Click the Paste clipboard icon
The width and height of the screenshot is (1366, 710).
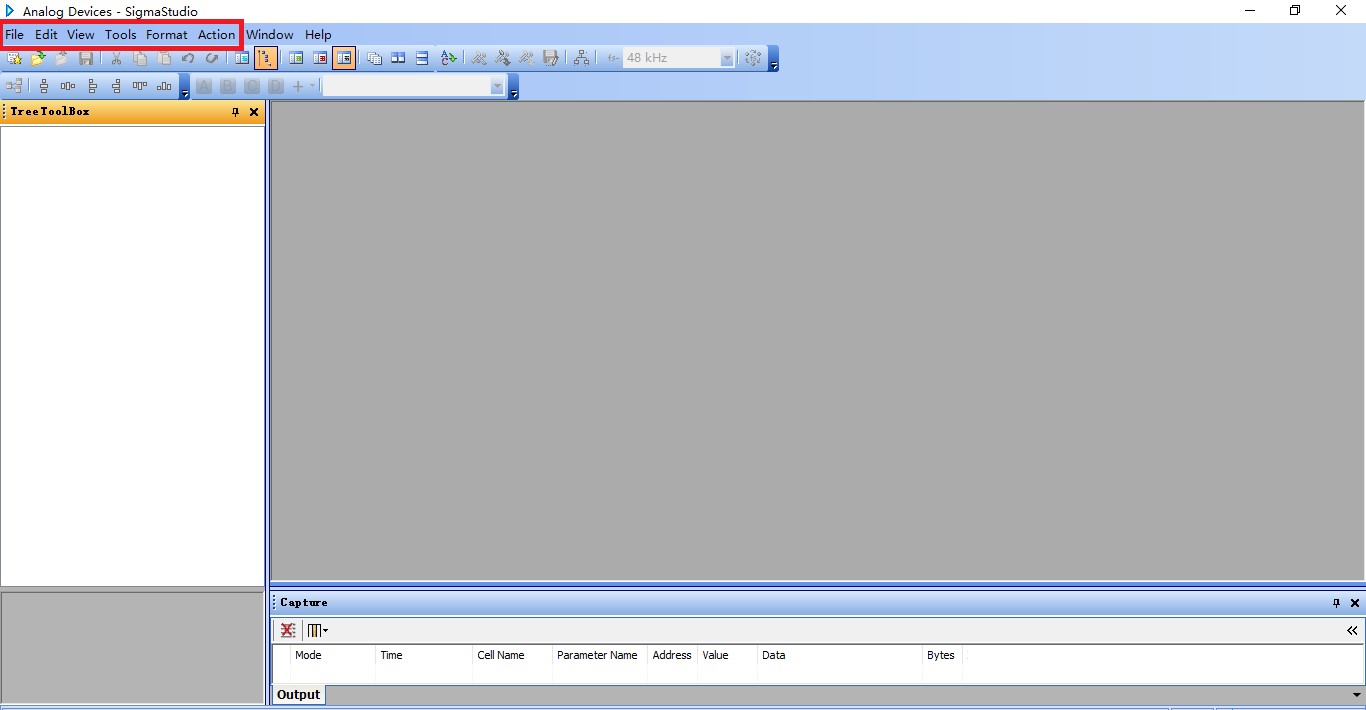[x=164, y=58]
